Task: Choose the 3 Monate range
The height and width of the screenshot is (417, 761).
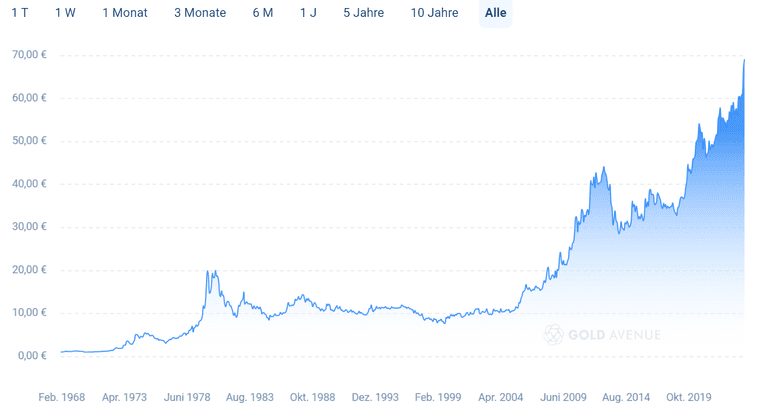Action: [x=200, y=13]
